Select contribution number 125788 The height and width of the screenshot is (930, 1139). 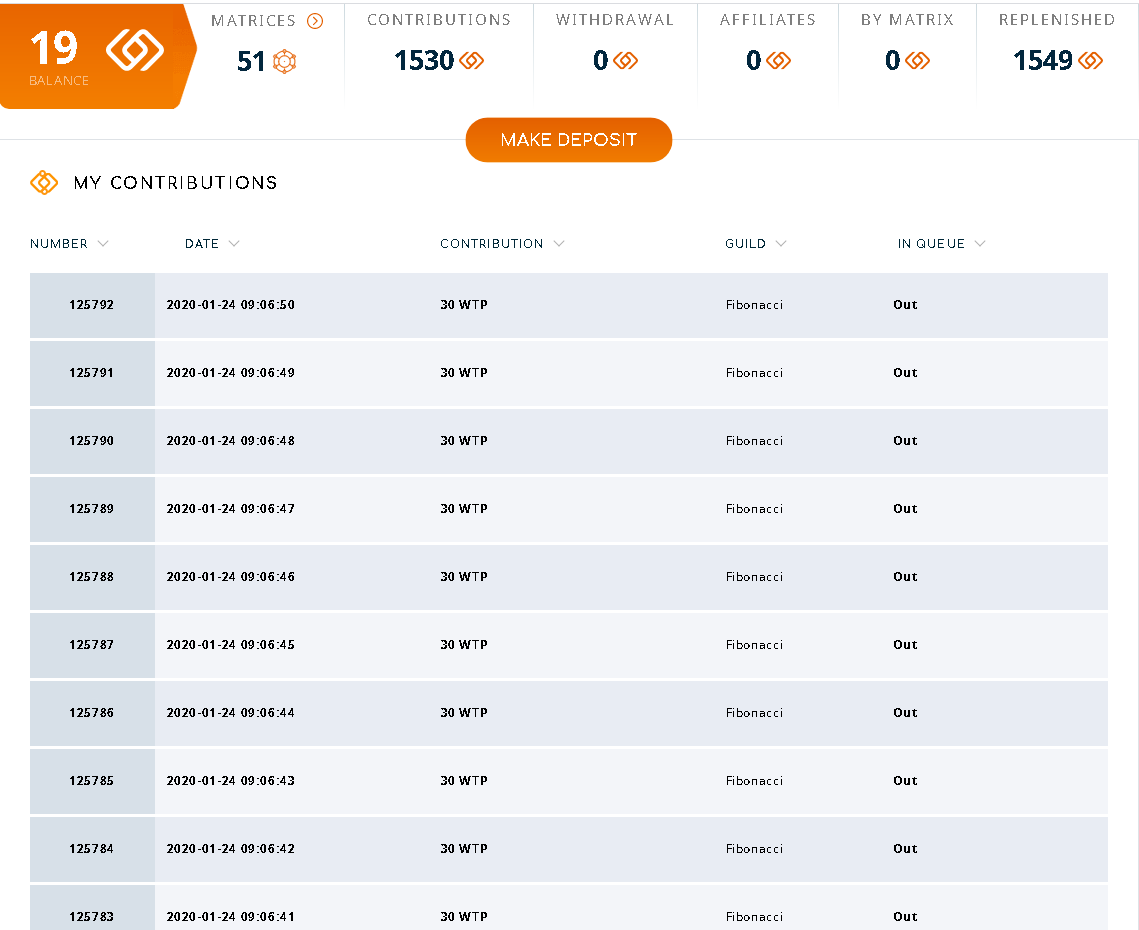(92, 577)
